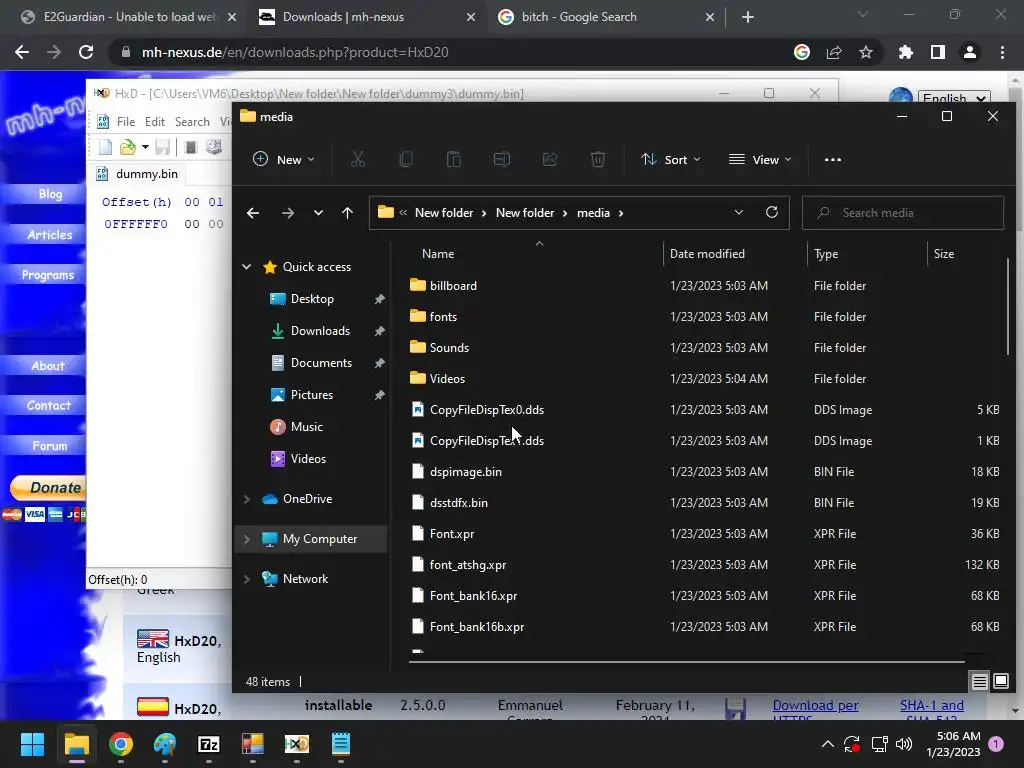Switch to Google Search browser tab
Screen dimensions: 1024x768
tap(604, 17)
